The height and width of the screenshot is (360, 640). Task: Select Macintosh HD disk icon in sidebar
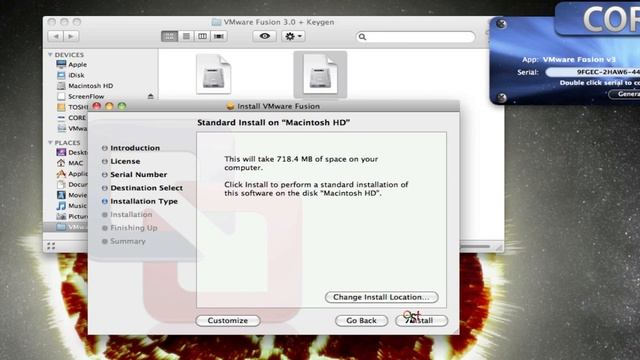pos(61,86)
